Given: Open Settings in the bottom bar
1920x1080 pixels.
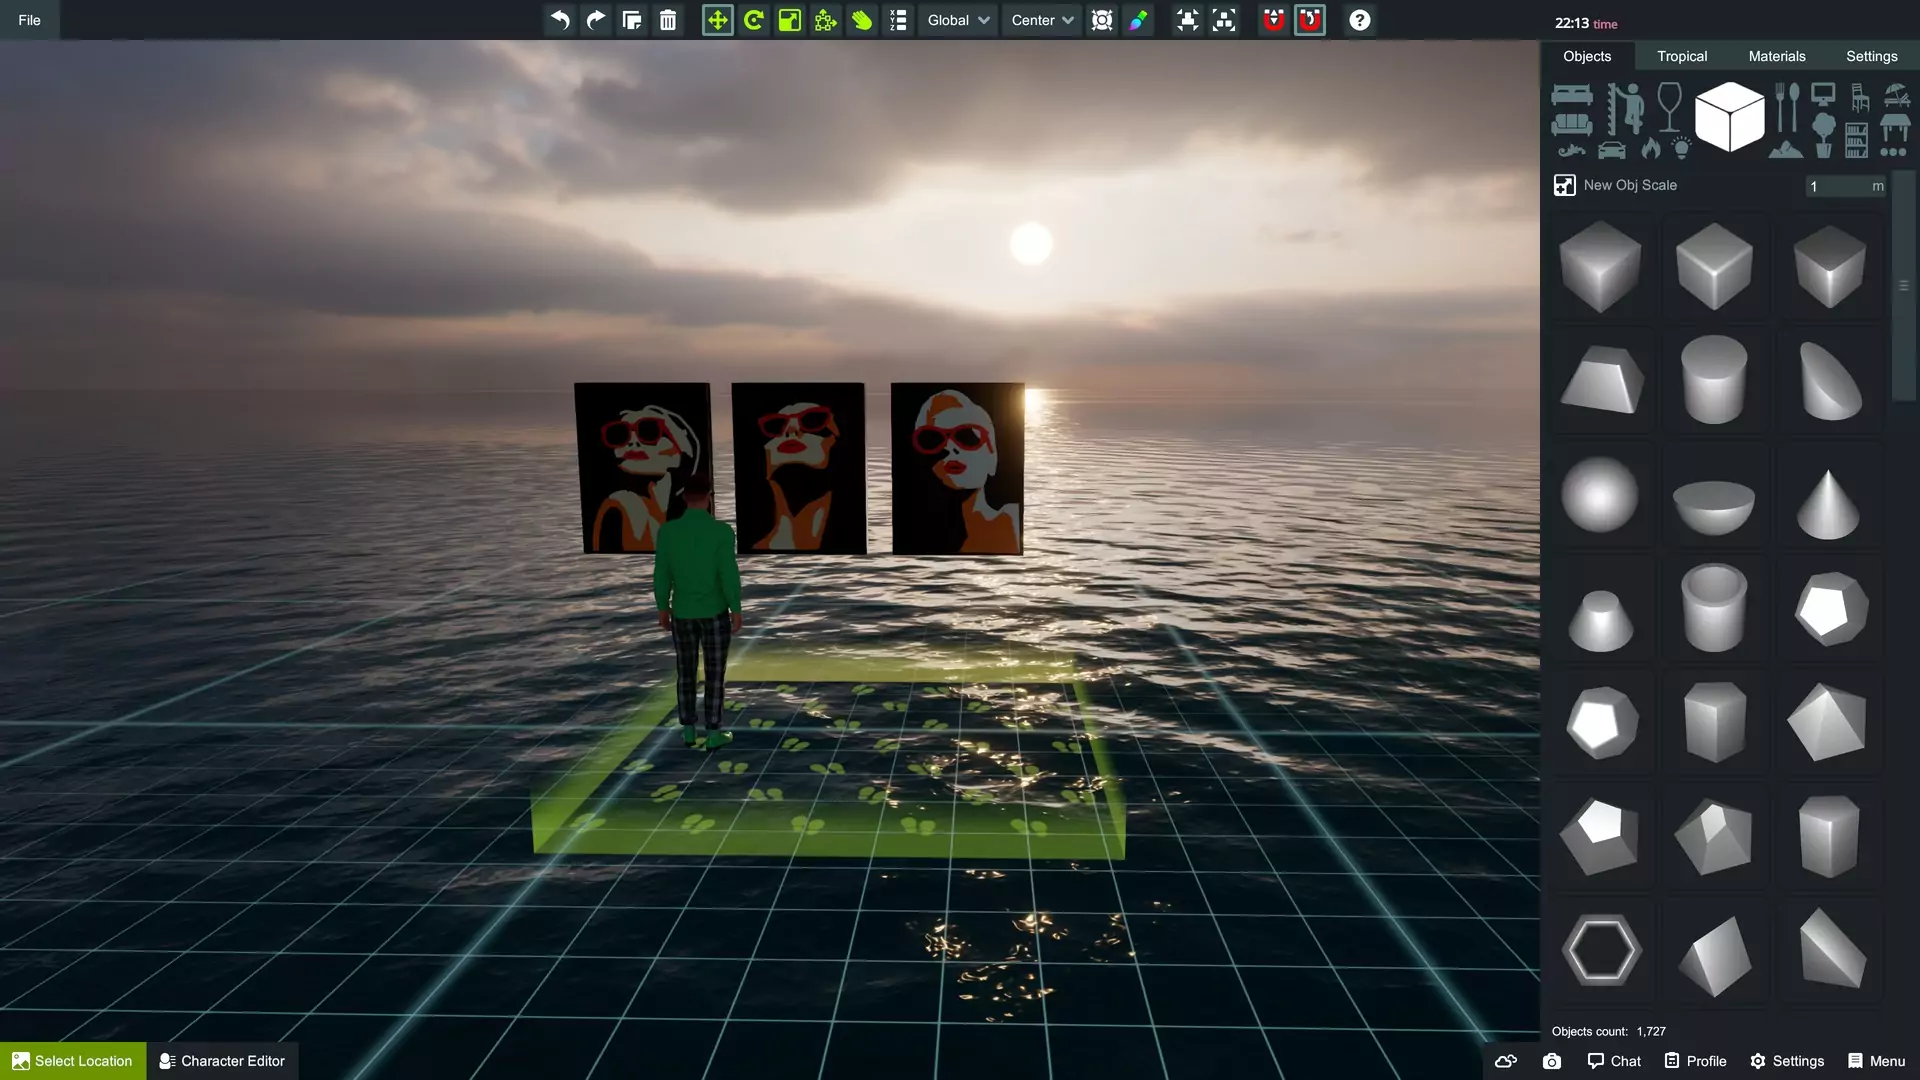Looking at the screenshot, I should tap(1787, 1061).
